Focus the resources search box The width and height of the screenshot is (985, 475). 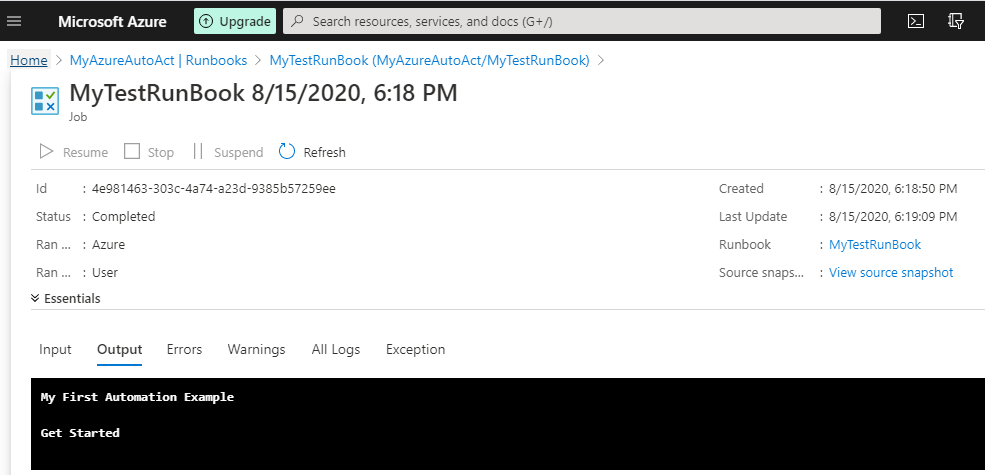(580, 21)
